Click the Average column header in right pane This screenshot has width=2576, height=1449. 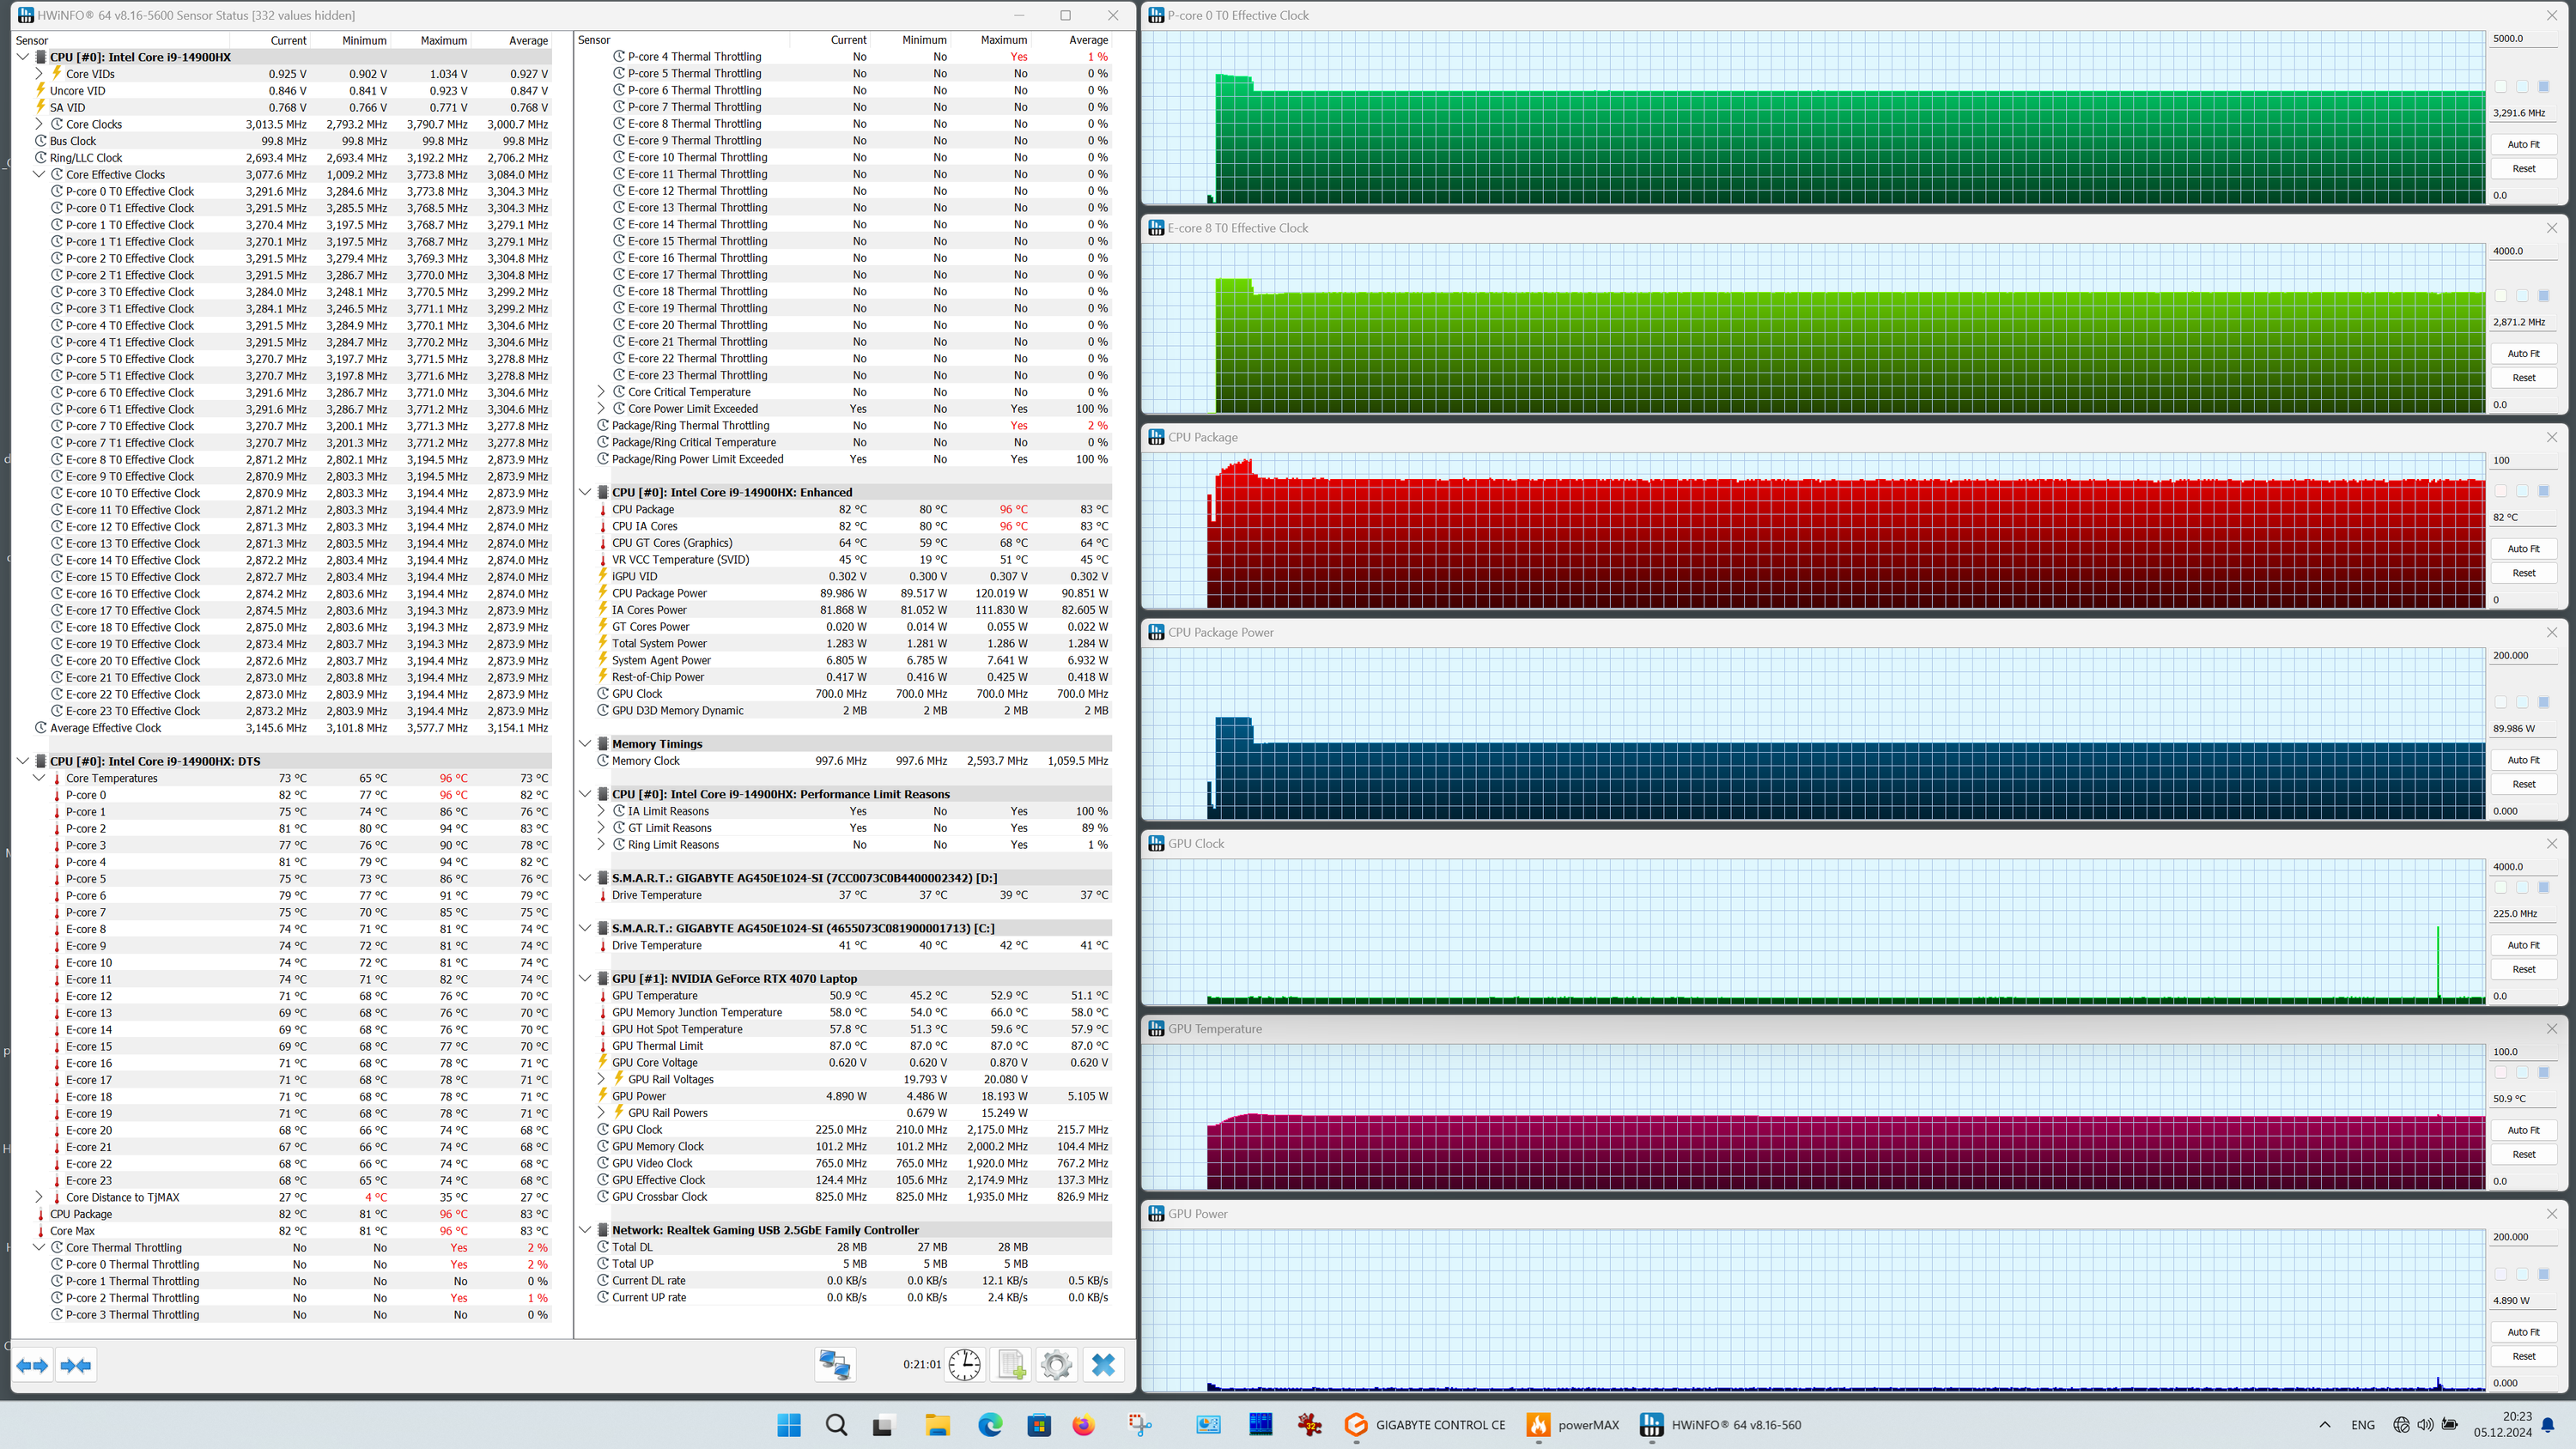click(1088, 40)
